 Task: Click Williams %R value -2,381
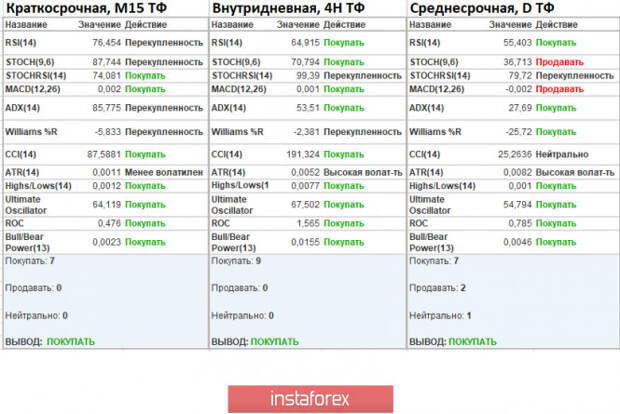click(306, 132)
